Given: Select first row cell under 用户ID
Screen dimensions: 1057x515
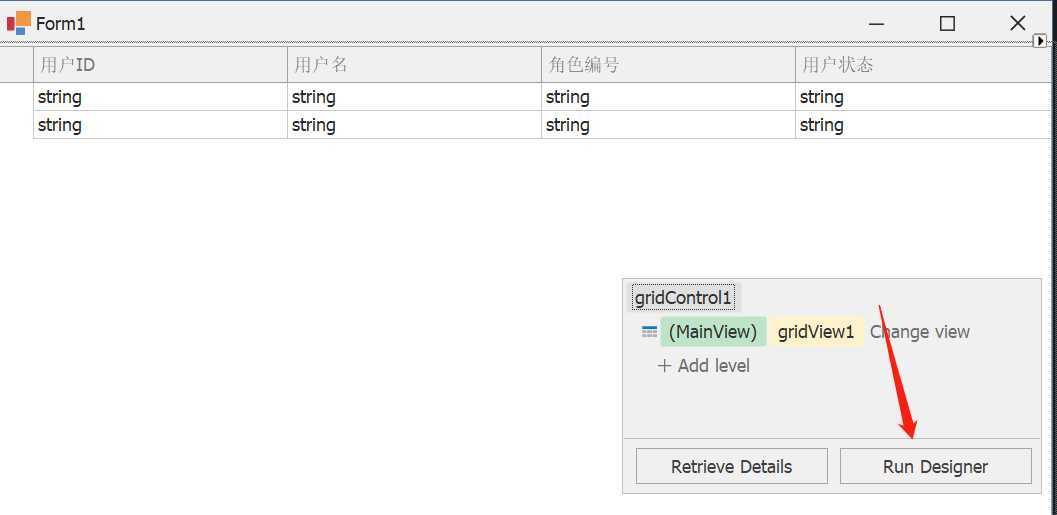Looking at the screenshot, I should [x=160, y=97].
